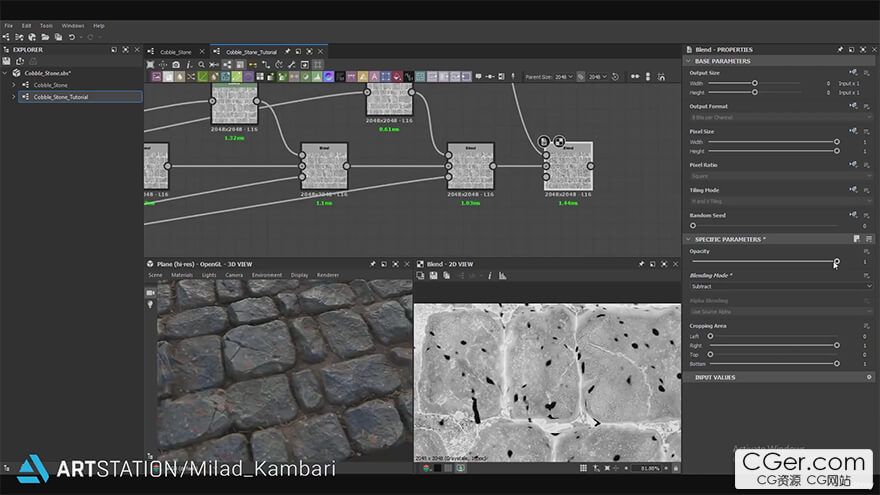Open the Lights menu in 3D View
This screenshot has width=880, height=495.
tap(209, 275)
